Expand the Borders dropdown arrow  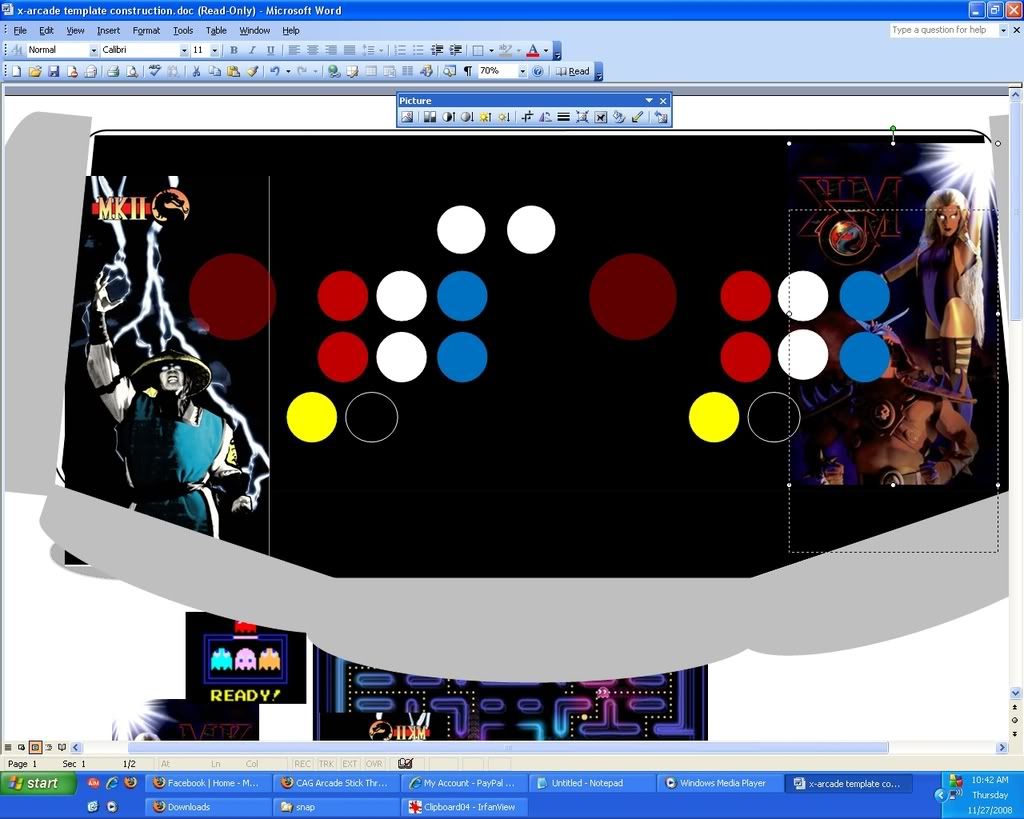[x=490, y=50]
